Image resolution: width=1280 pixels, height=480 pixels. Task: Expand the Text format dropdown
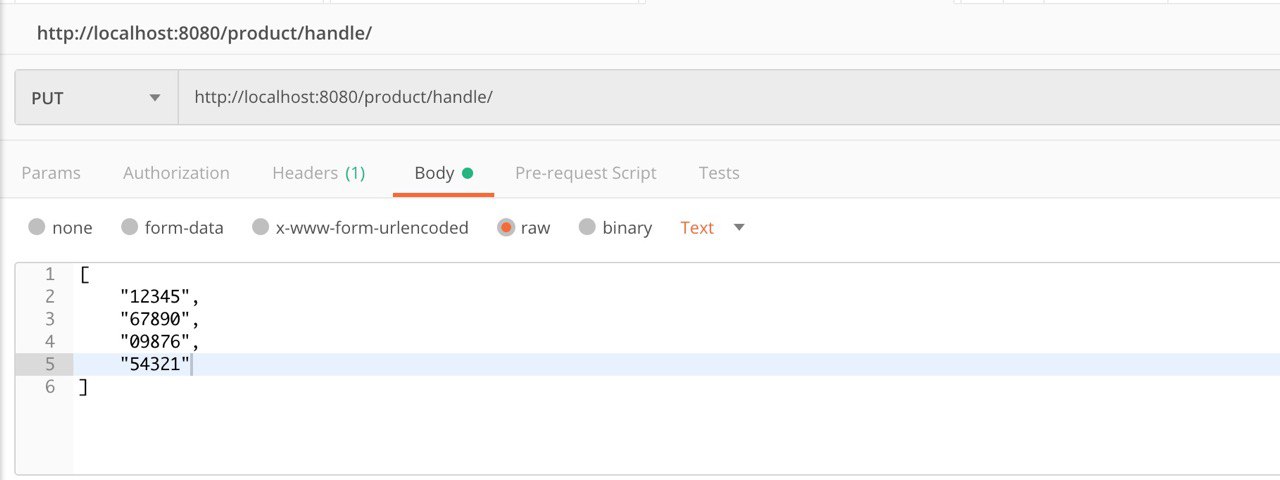point(697,228)
